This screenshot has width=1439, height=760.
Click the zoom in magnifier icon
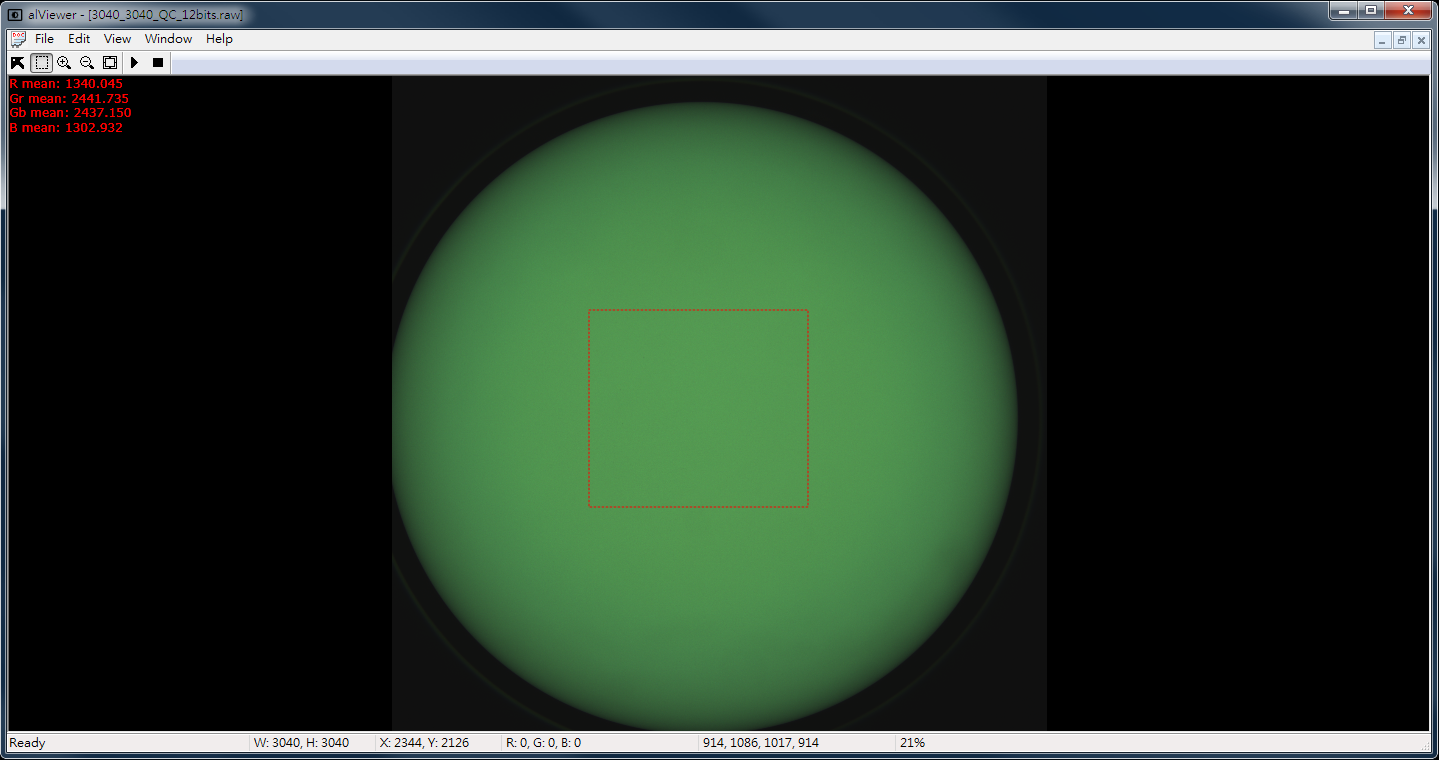pyautogui.click(x=64, y=63)
